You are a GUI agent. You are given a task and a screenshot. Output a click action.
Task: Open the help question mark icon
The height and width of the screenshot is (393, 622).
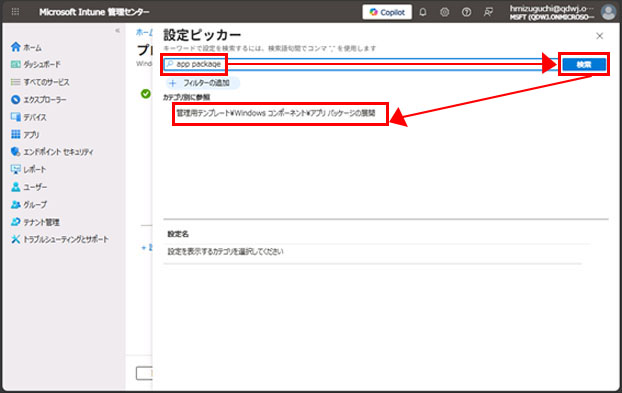point(466,12)
